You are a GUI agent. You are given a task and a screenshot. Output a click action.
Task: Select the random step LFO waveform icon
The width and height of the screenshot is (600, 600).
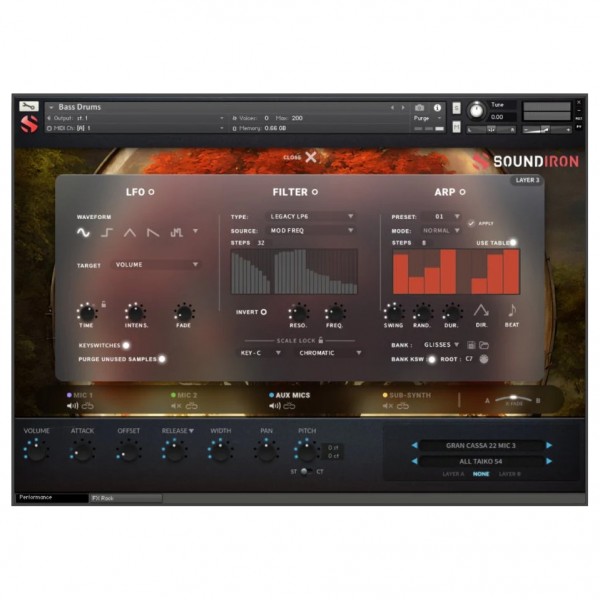(x=176, y=232)
